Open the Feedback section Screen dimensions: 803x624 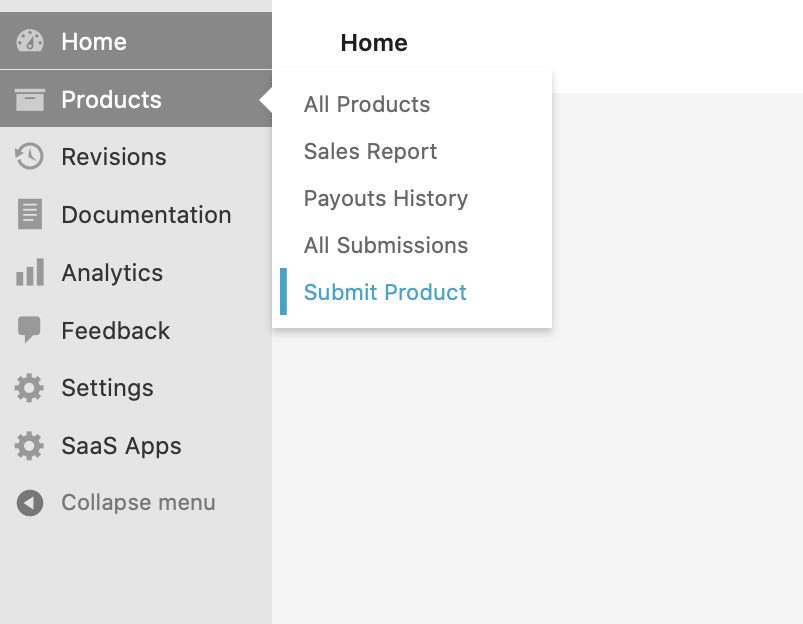pos(116,330)
